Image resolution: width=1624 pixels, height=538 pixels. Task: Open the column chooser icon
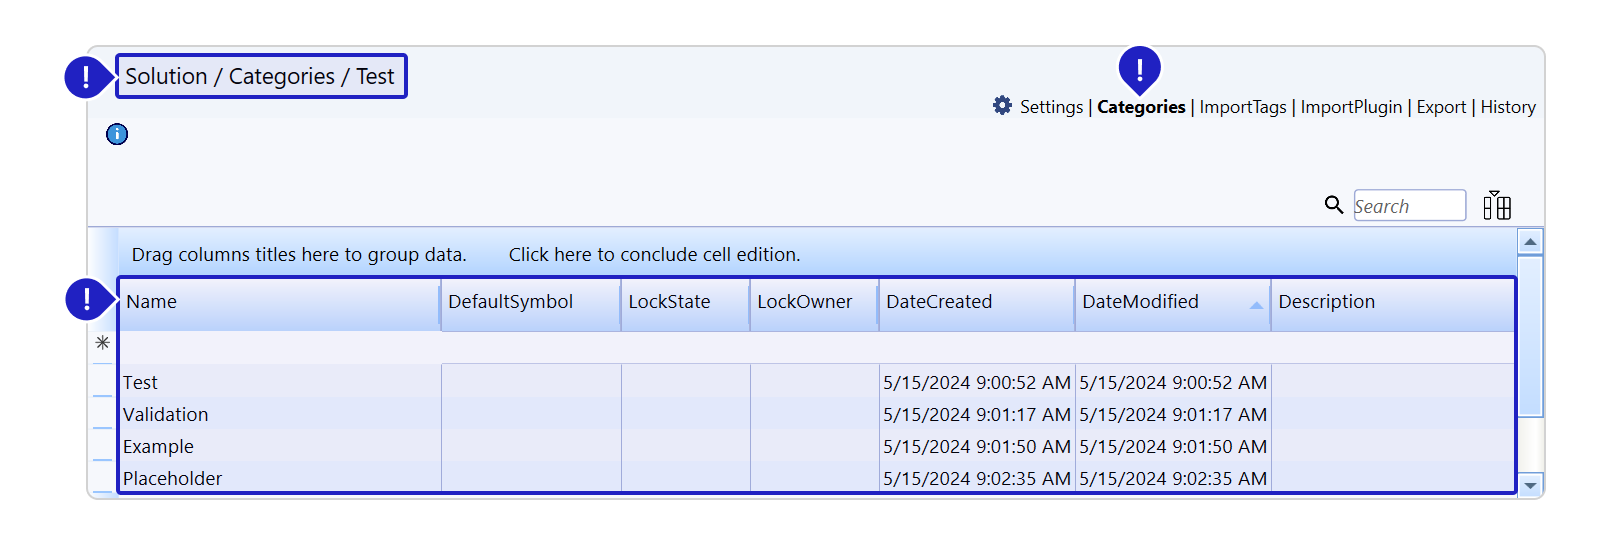(1497, 205)
